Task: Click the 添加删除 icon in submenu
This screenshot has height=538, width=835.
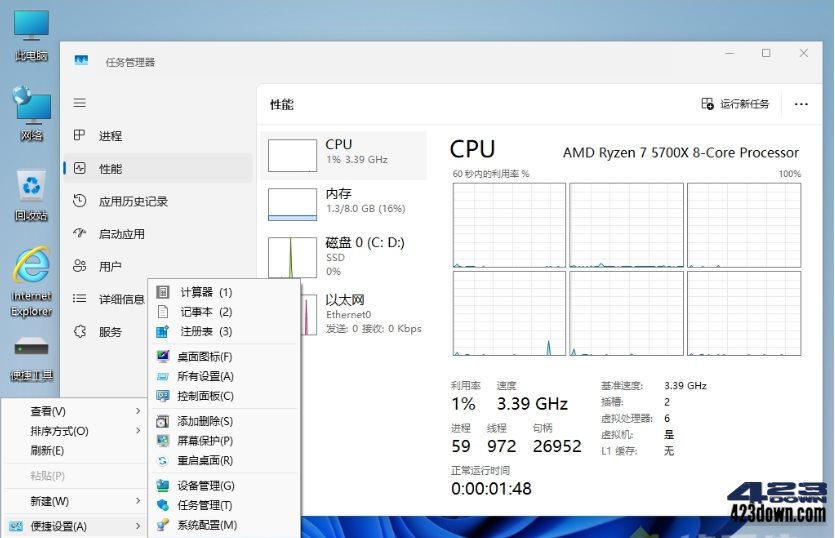Action: (163, 421)
